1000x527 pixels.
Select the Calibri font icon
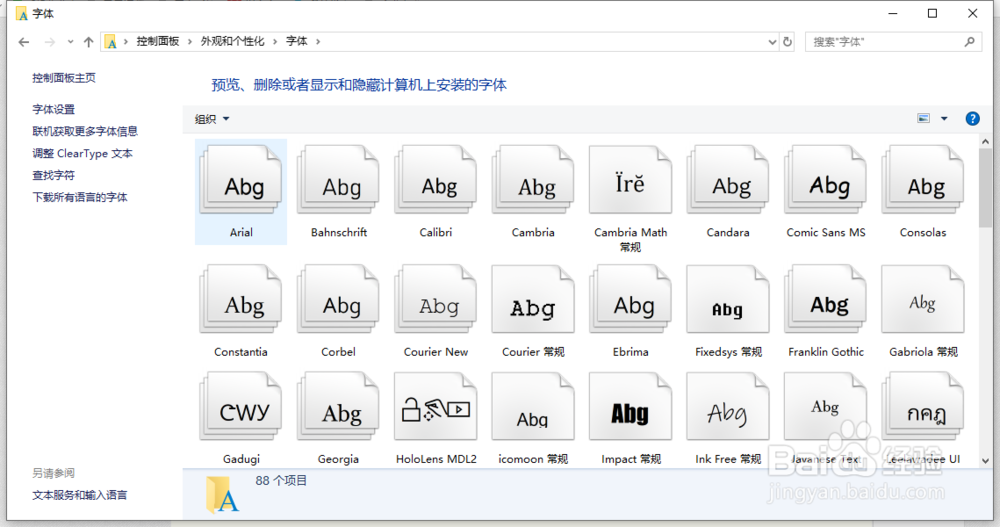pos(436,180)
